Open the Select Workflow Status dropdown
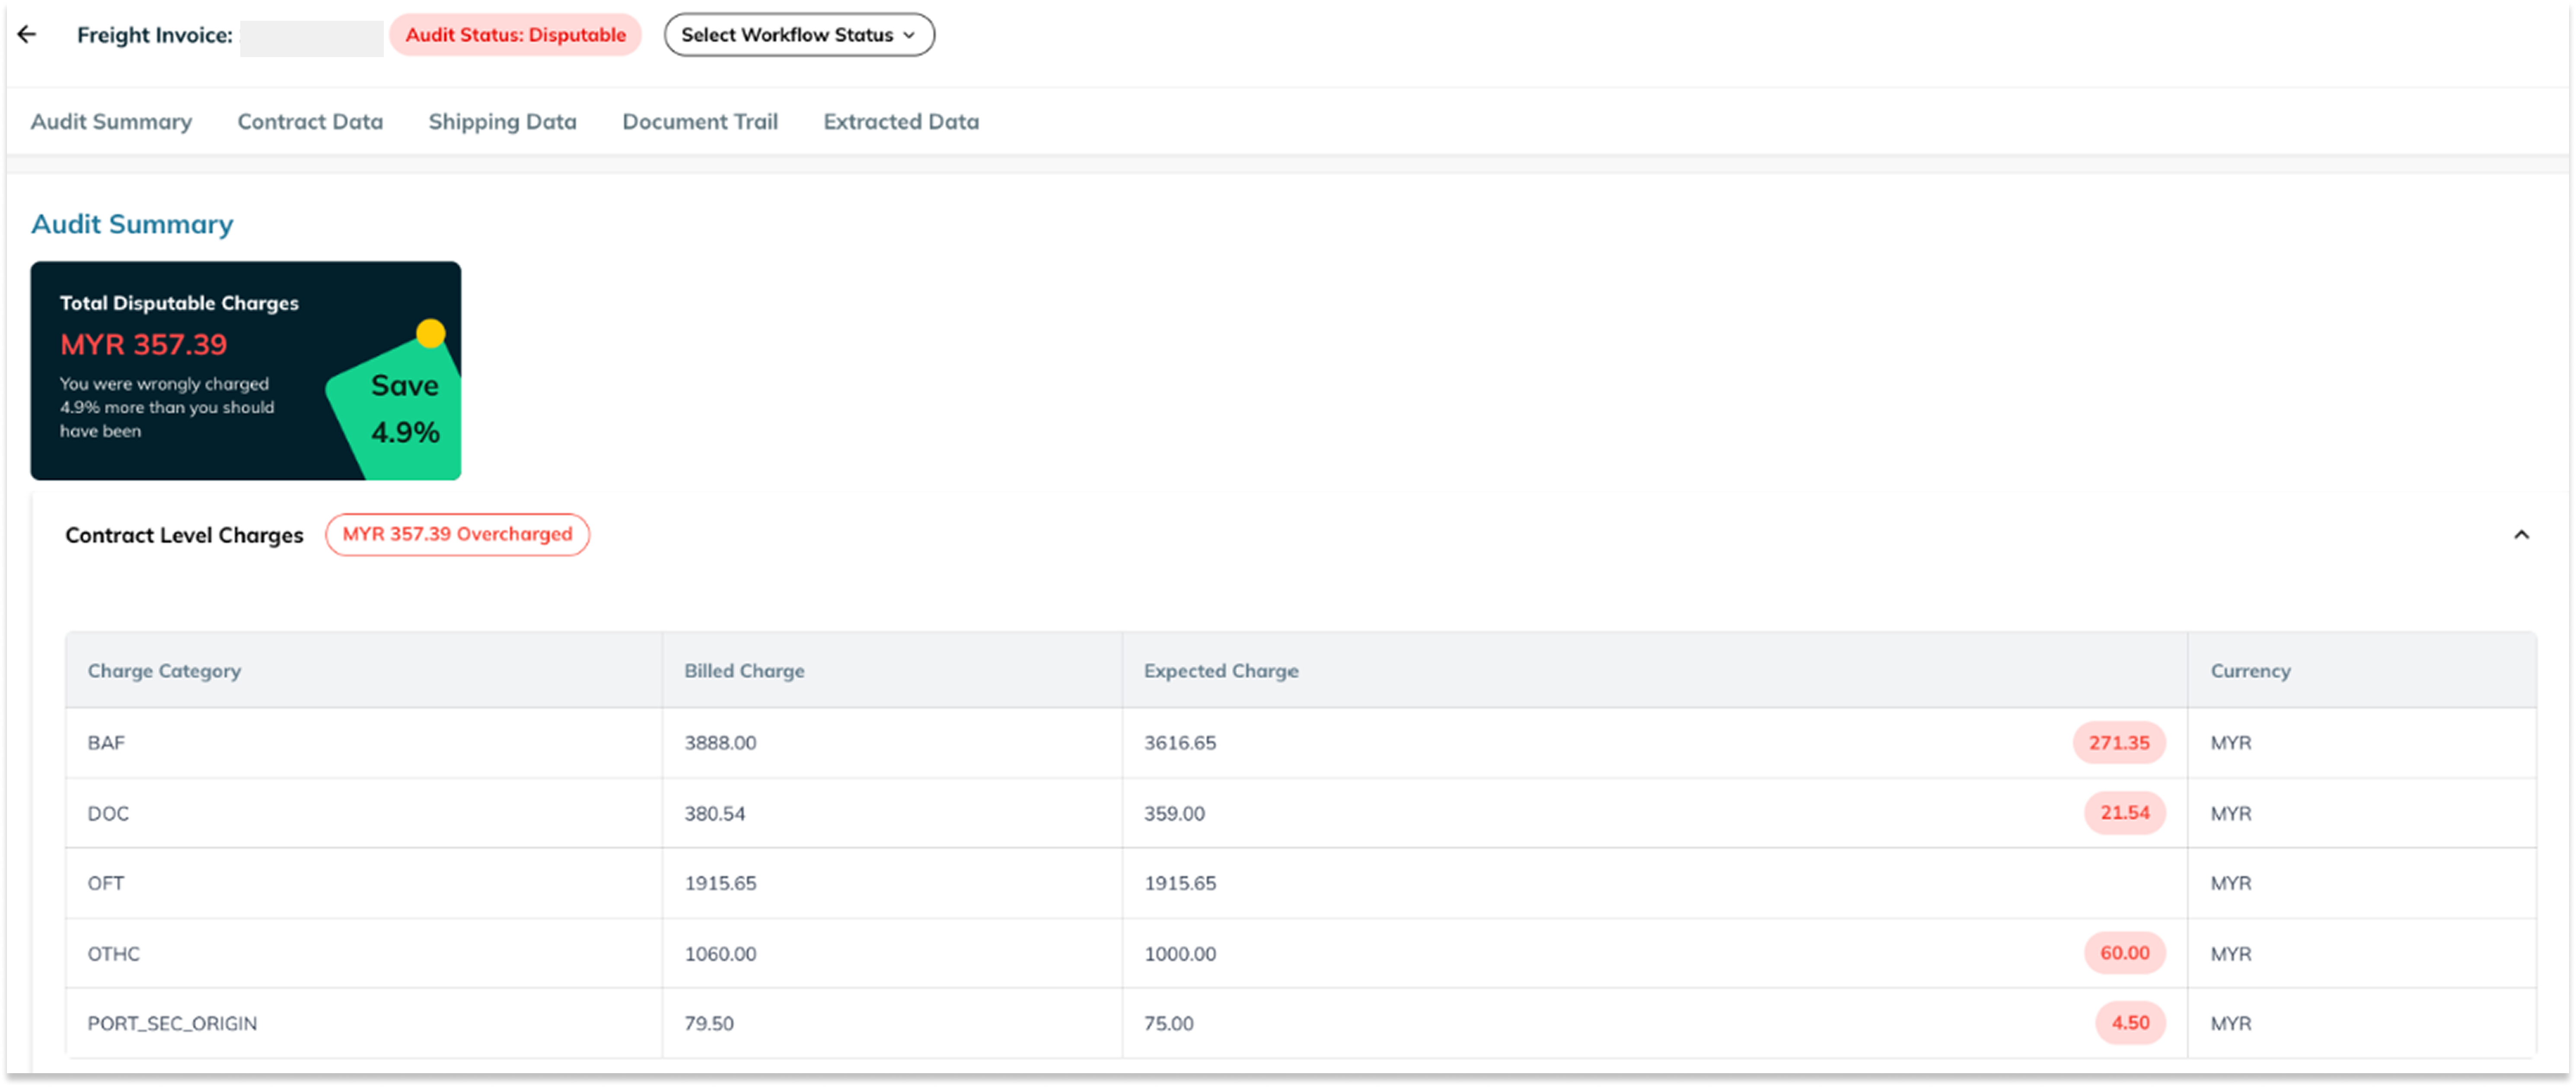Viewport: 2576px width, 1087px height. [799, 35]
